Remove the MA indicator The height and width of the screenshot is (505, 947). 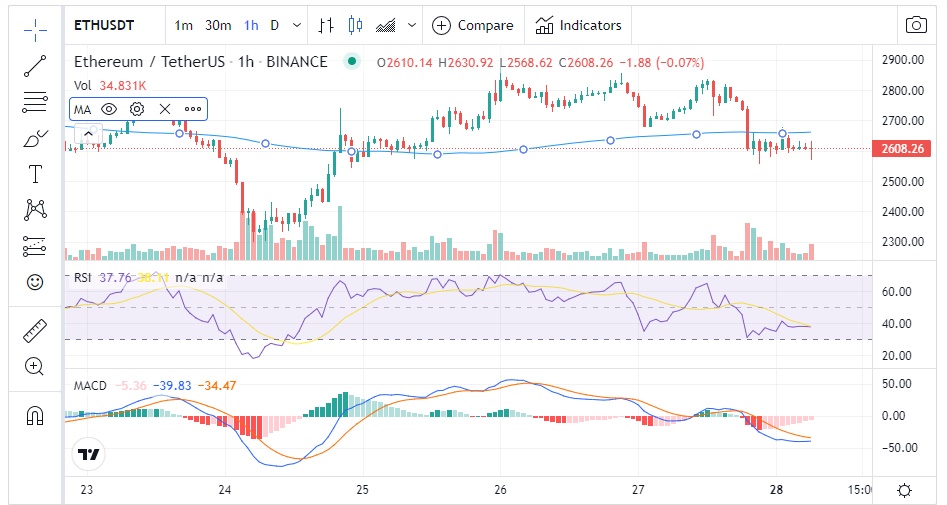tap(165, 109)
